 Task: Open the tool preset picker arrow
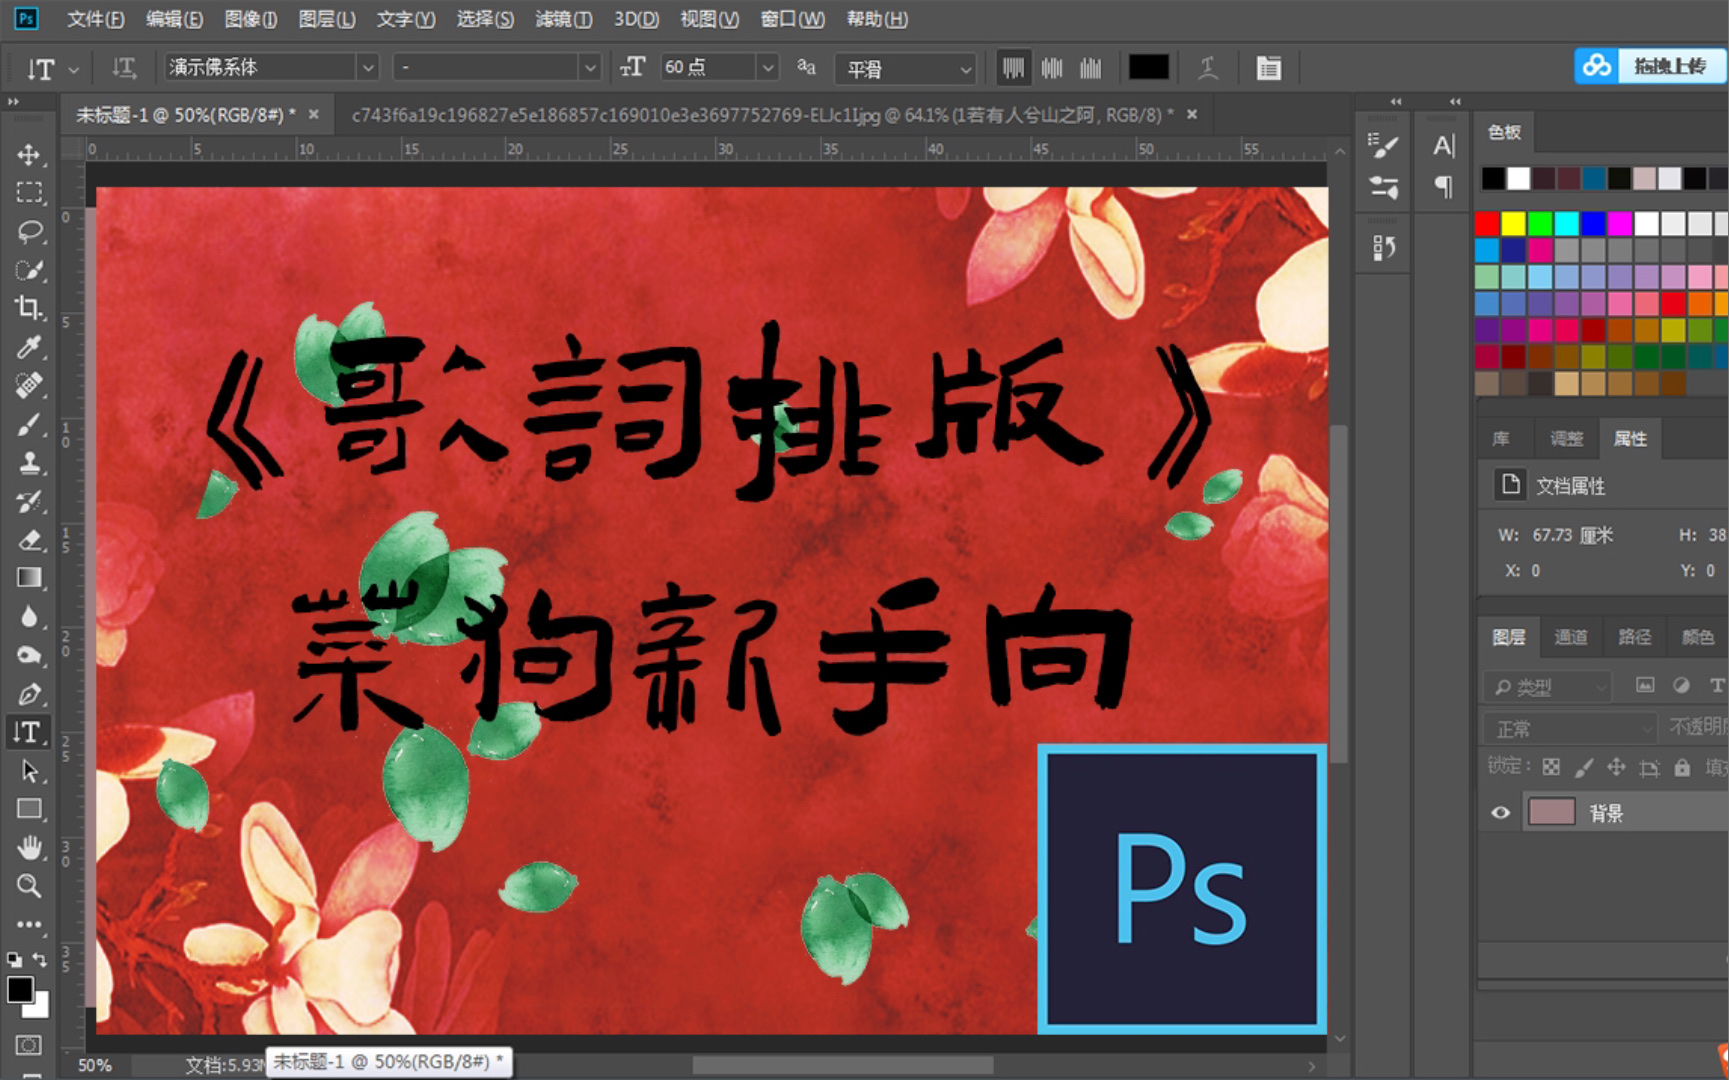point(73,70)
